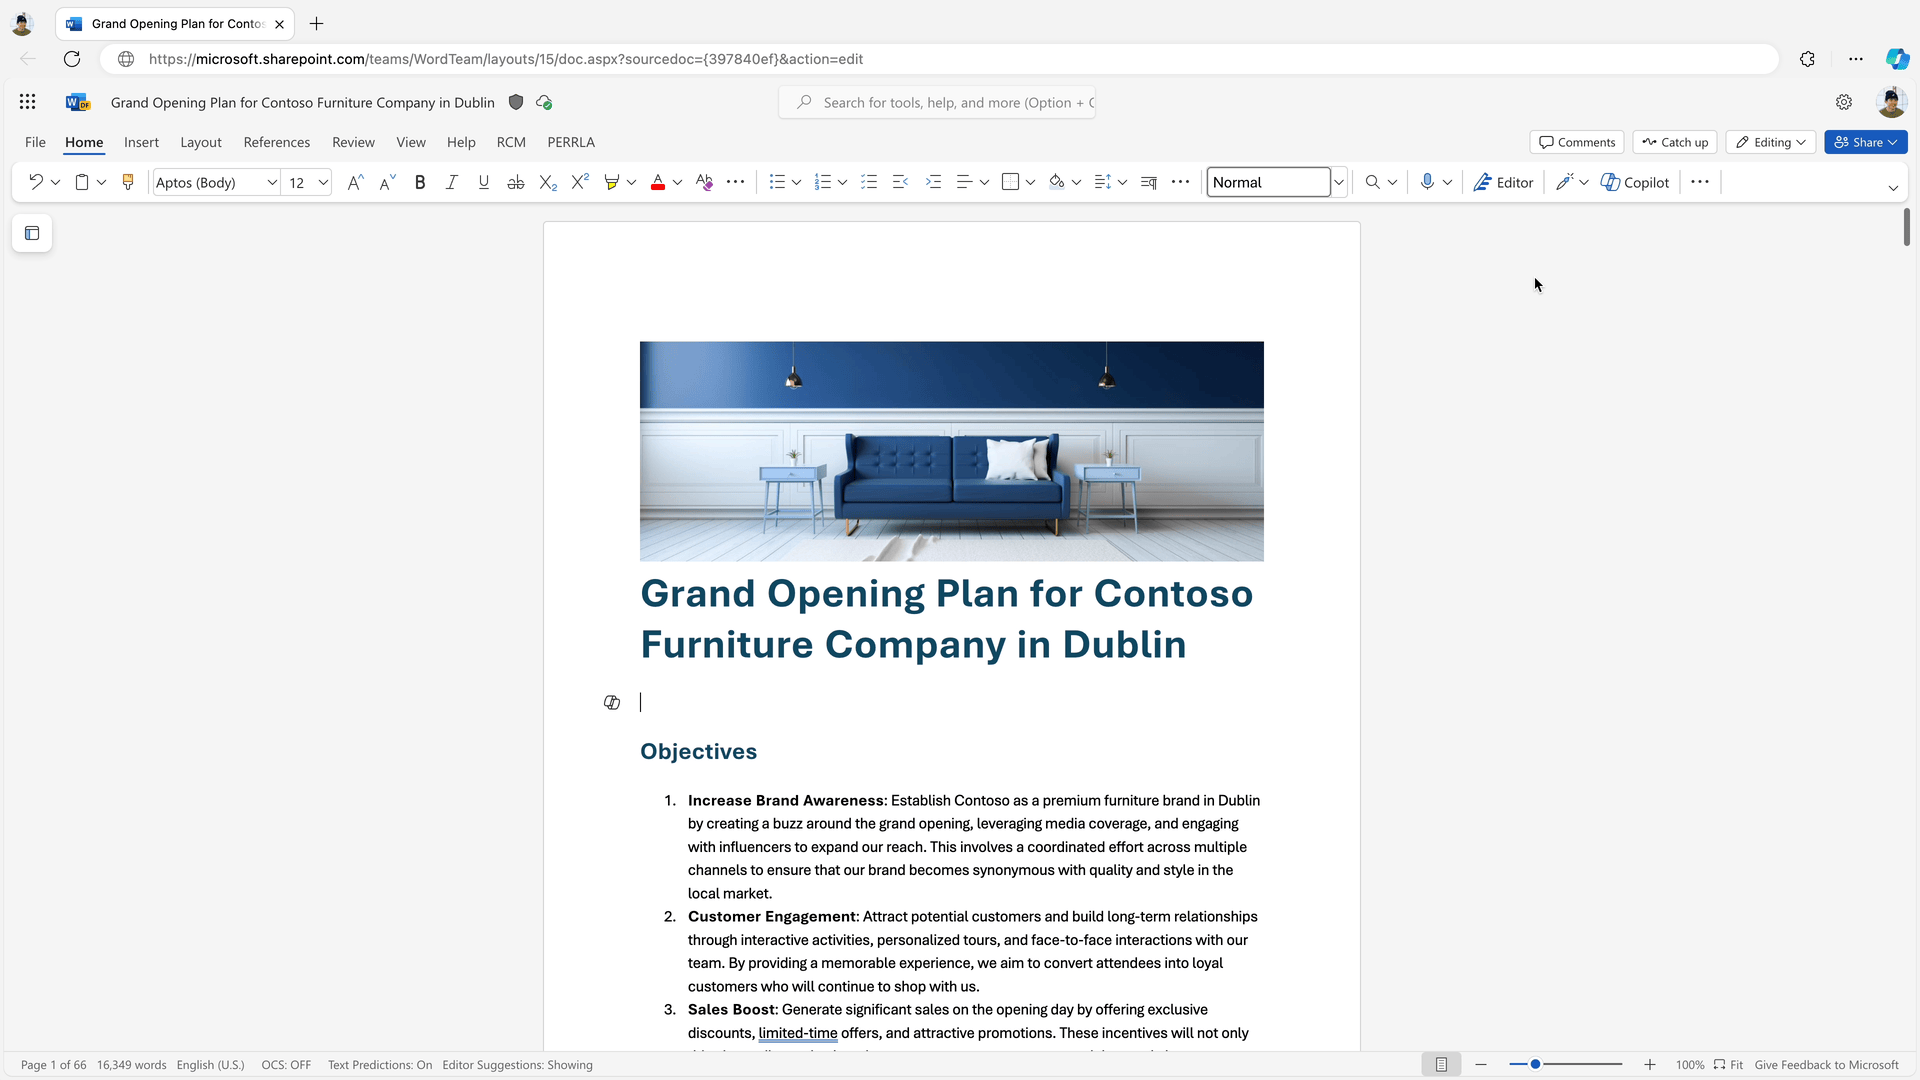Select the Italic formatting icon

click(x=452, y=182)
